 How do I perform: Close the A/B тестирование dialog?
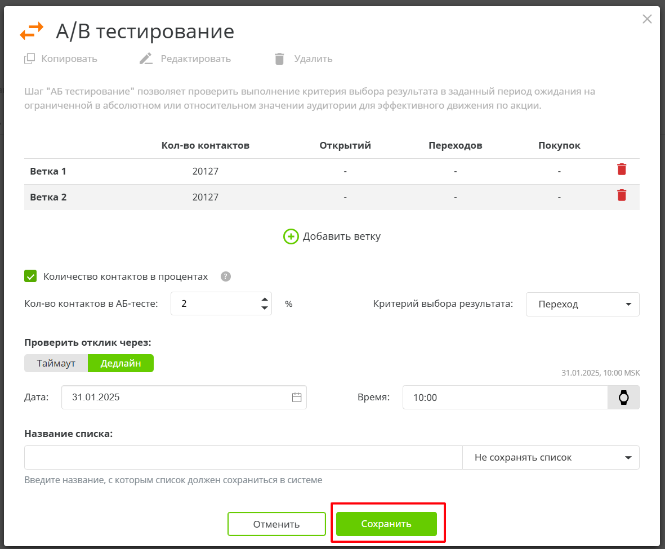(x=646, y=18)
